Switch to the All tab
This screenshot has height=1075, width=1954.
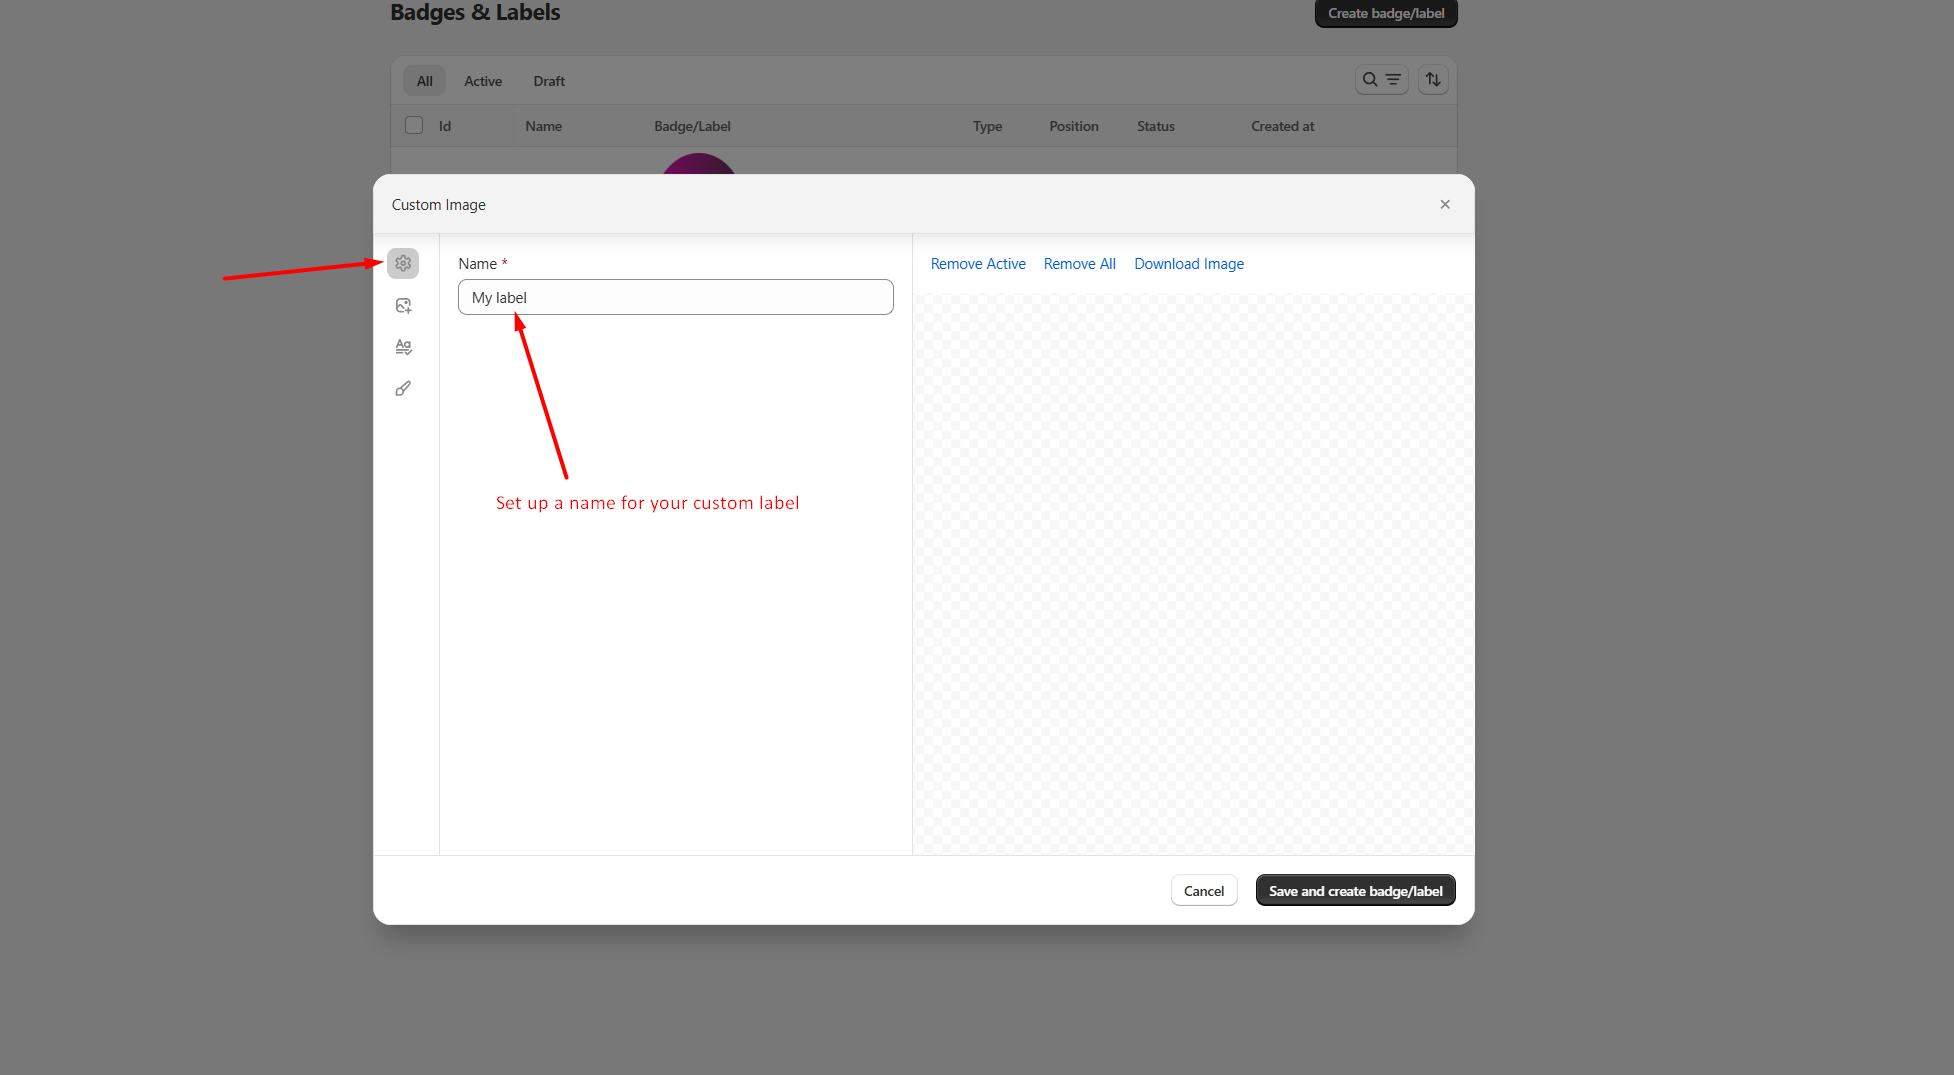pos(425,82)
